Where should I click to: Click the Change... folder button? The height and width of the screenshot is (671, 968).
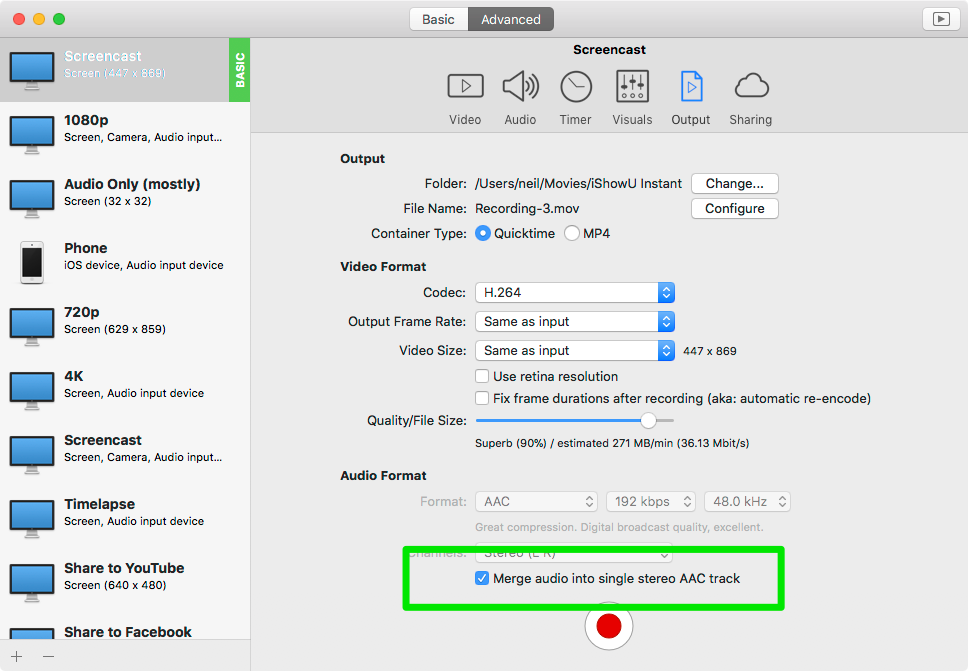point(734,184)
